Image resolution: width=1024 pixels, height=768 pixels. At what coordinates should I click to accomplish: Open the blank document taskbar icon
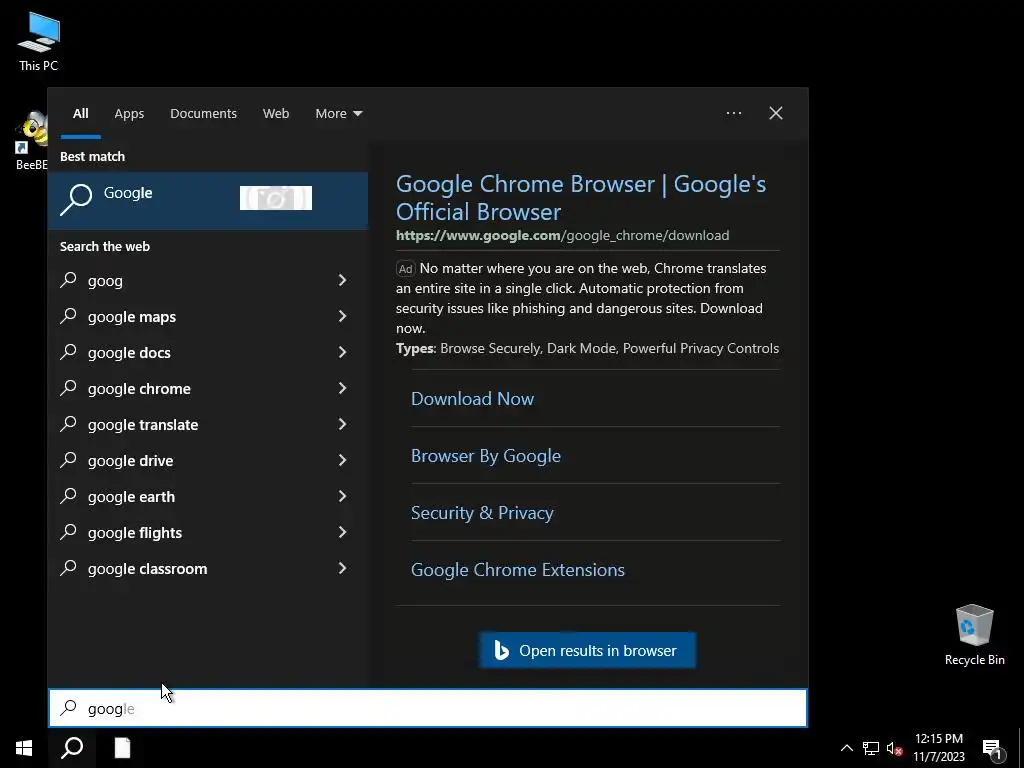pyautogui.click(x=122, y=748)
